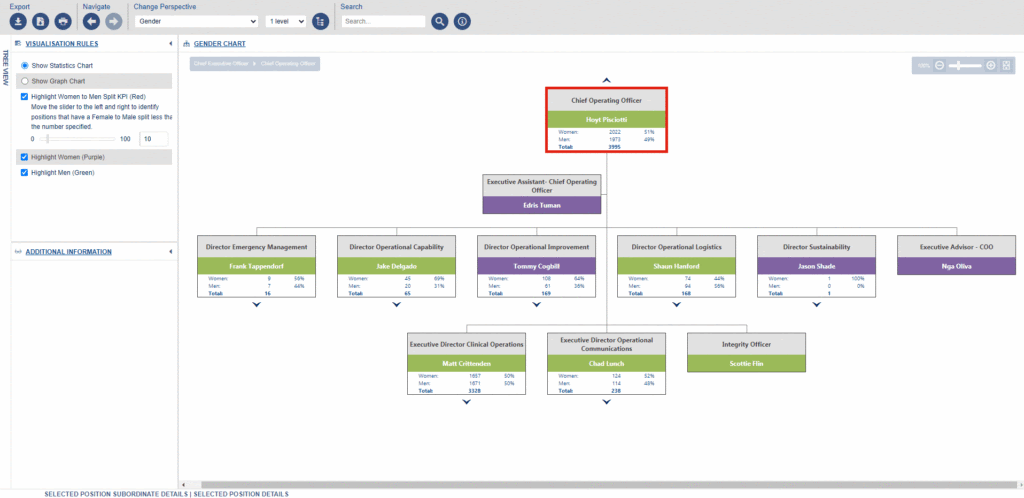Click the Visualisation Rules panel icon
Image resolution: width=1024 pixels, height=498 pixels.
tap(18, 44)
